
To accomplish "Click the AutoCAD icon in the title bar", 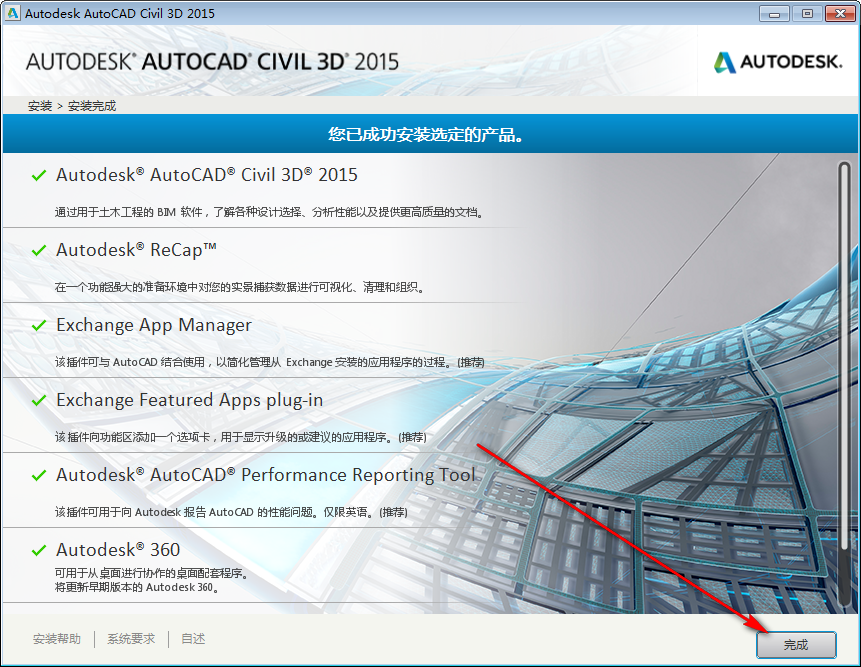I will [13, 13].
